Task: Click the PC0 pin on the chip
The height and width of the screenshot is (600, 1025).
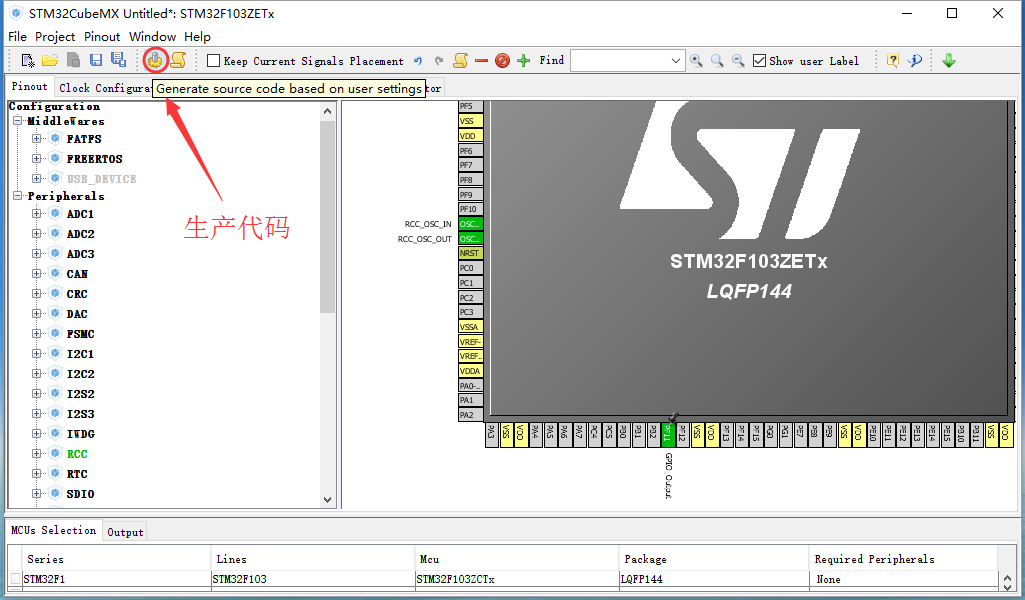Action: click(471, 268)
